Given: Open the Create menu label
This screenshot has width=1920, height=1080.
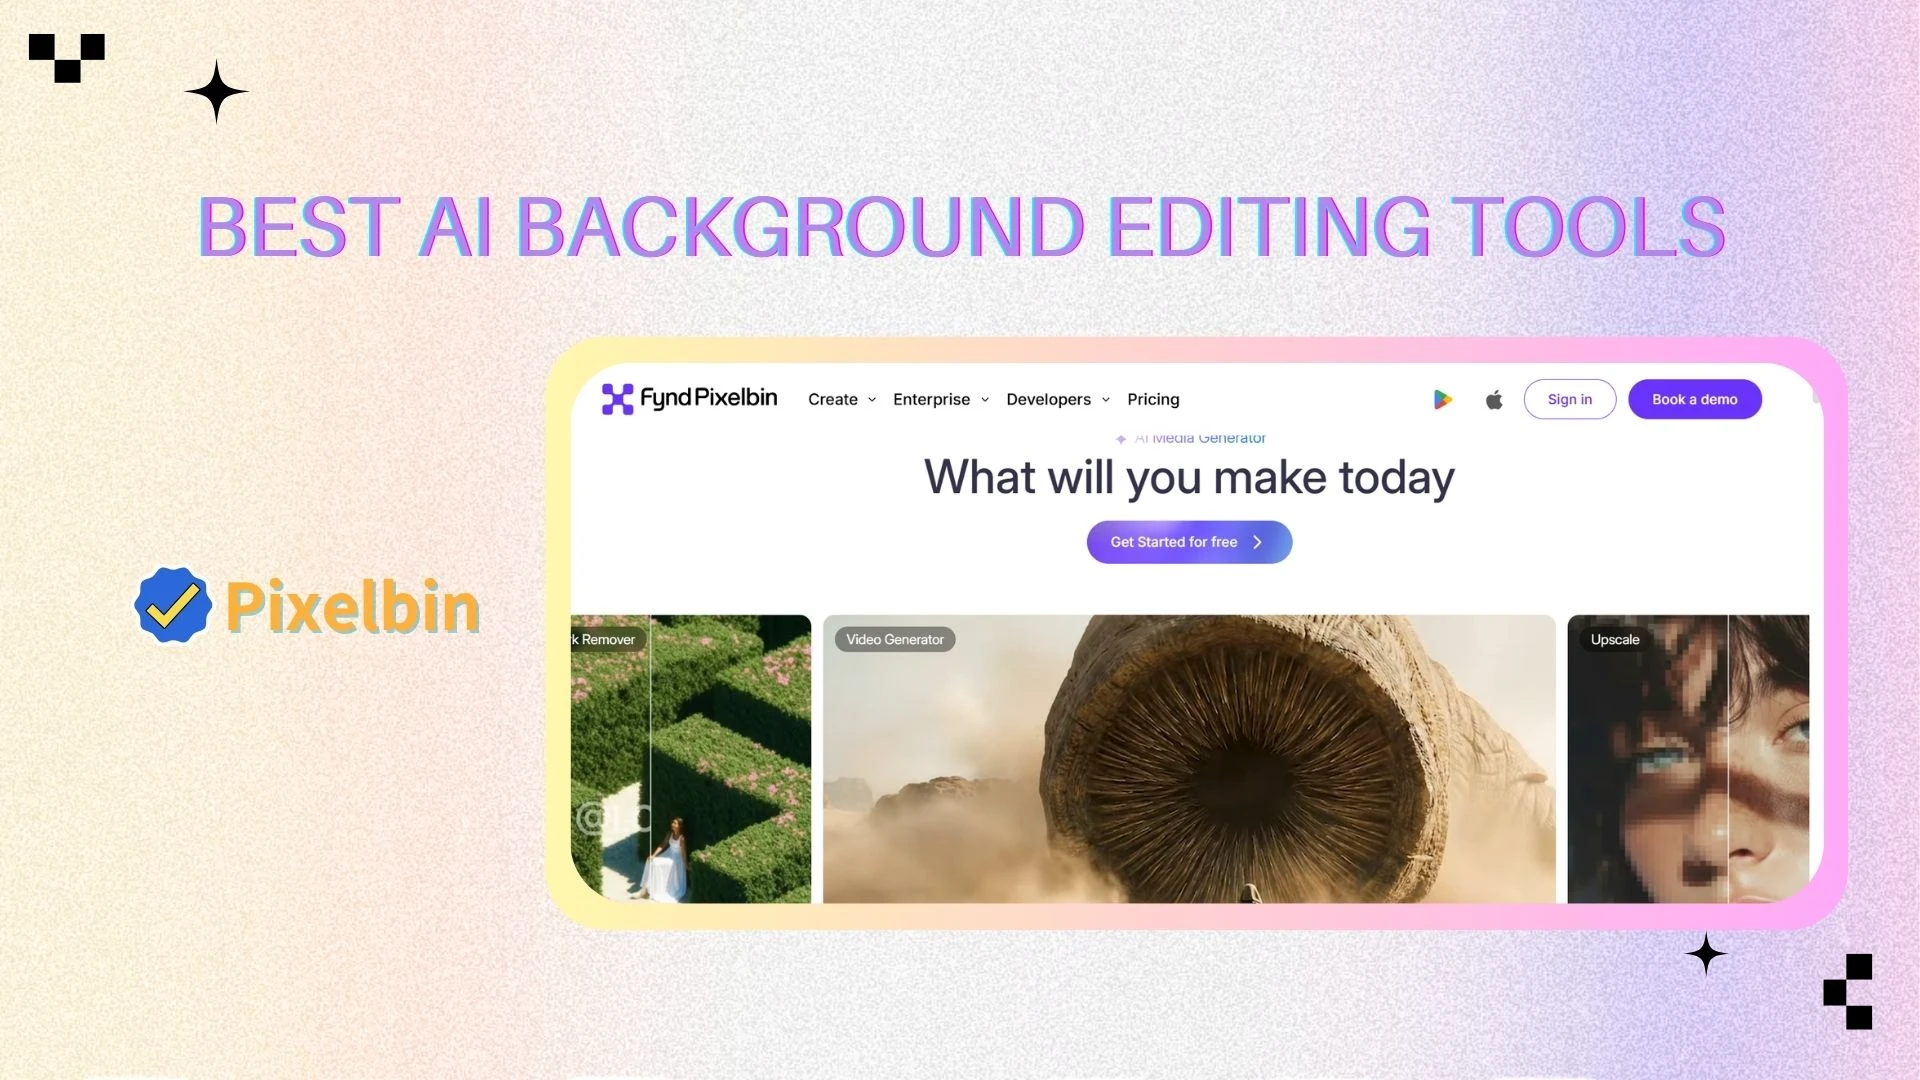Looking at the screenshot, I should pyautogui.click(x=832, y=399).
